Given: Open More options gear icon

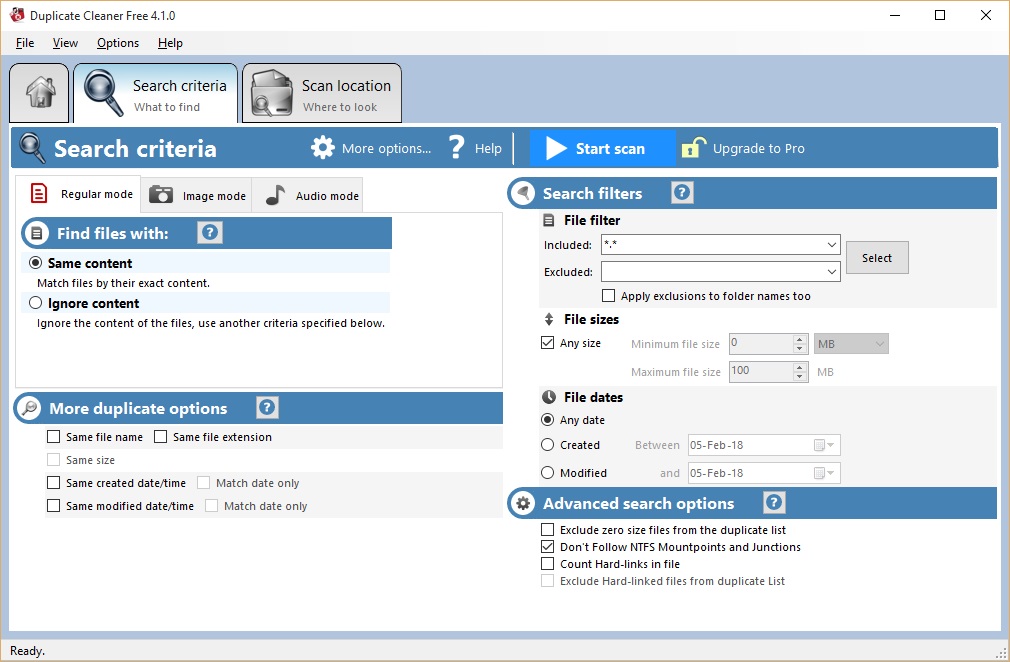Looking at the screenshot, I should (323, 147).
